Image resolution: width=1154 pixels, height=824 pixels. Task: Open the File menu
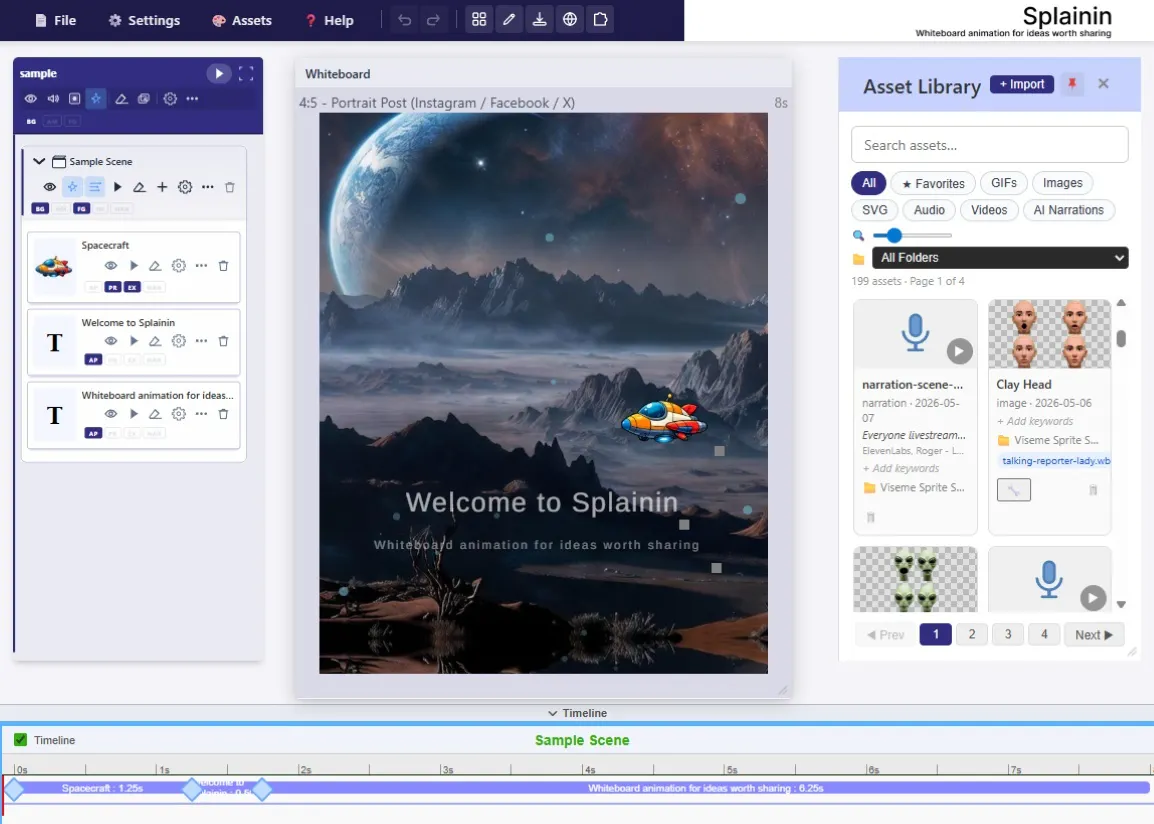point(56,21)
